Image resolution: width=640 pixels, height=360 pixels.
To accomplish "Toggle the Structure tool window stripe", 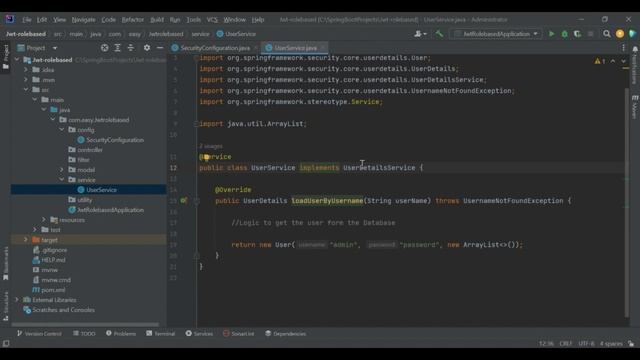I will (x=6, y=306).
